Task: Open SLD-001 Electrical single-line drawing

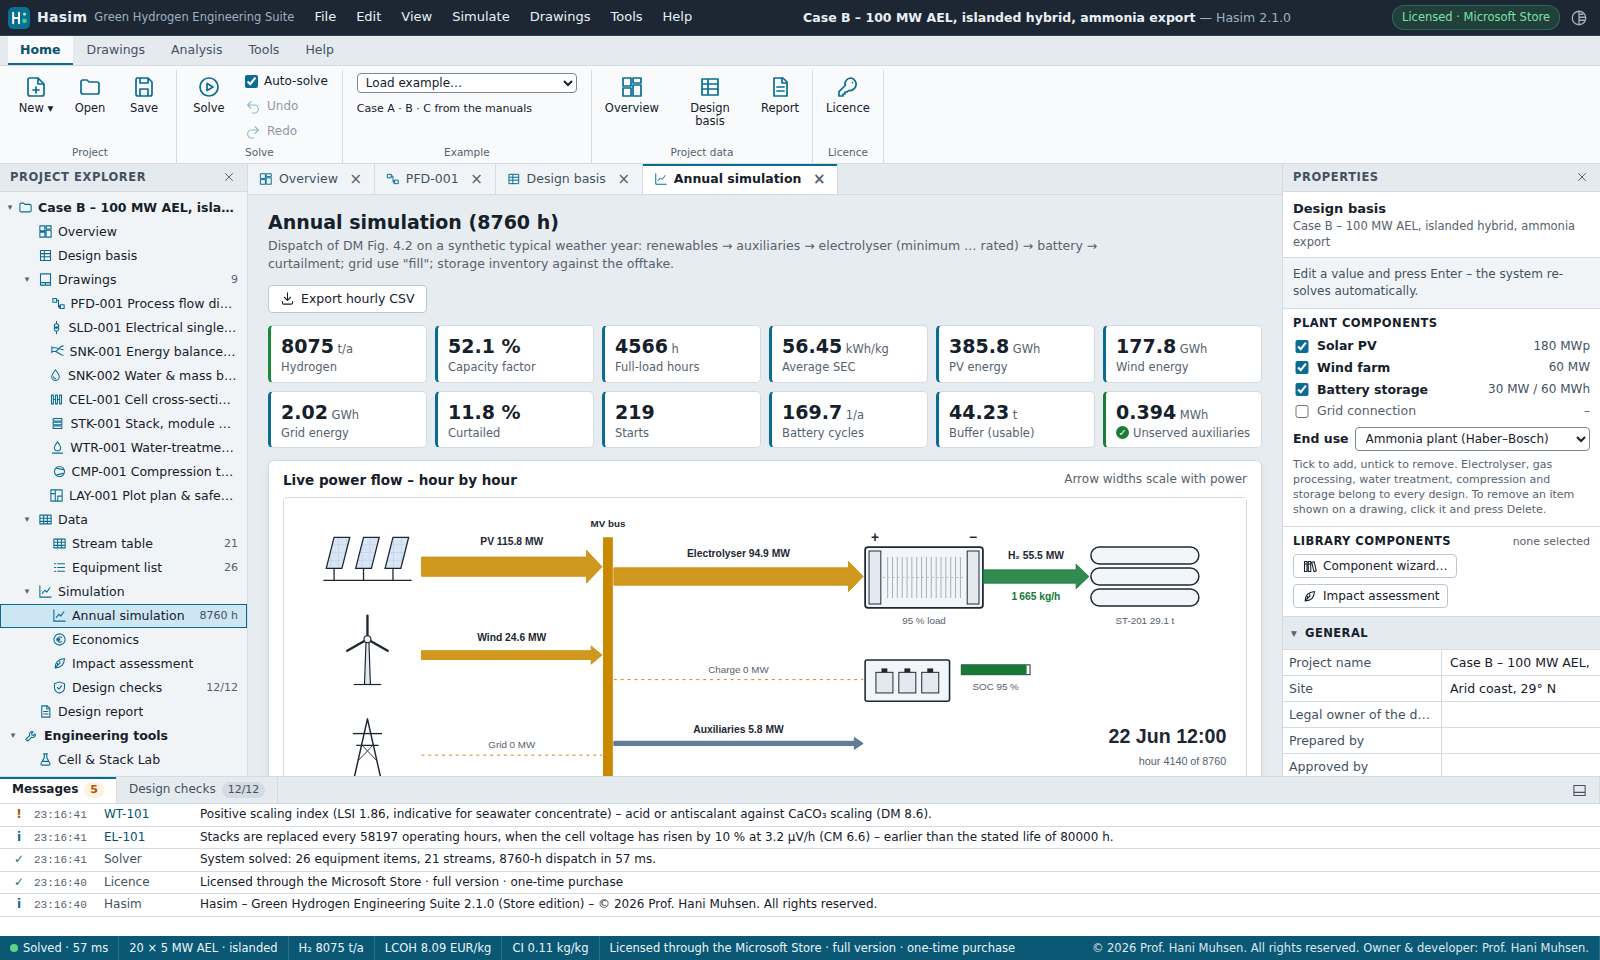Action: click(143, 328)
